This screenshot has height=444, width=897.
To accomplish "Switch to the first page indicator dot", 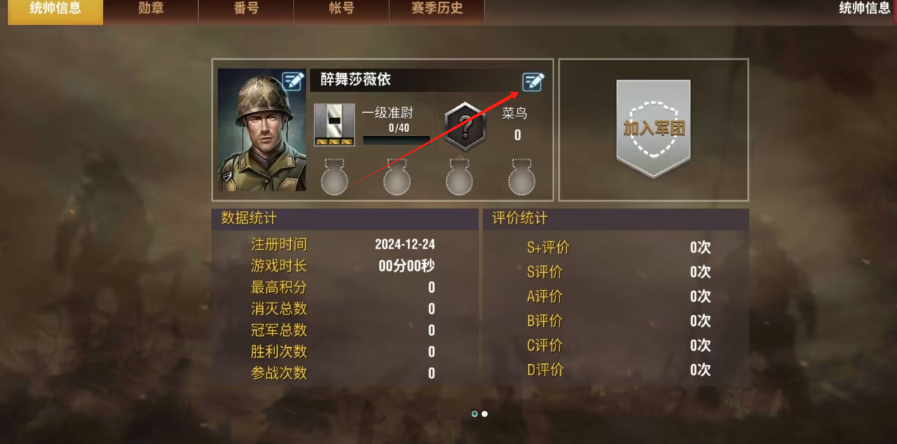I will [x=475, y=414].
